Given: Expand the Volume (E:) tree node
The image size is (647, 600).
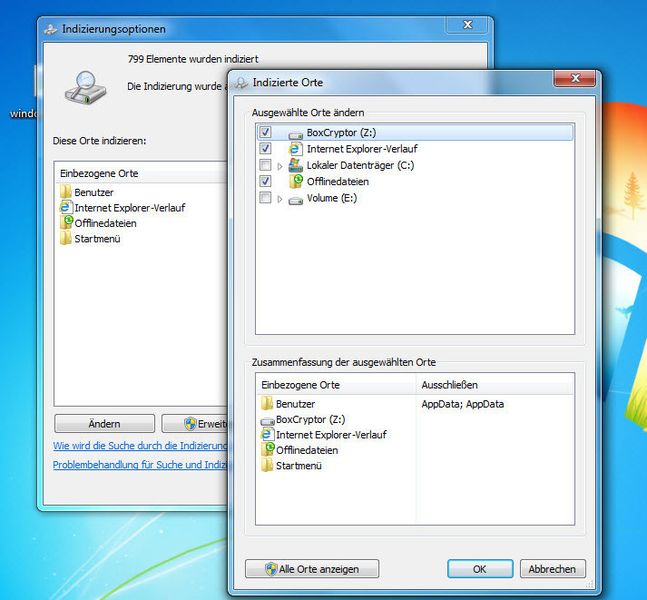Looking at the screenshot, I should pos(280,199).
